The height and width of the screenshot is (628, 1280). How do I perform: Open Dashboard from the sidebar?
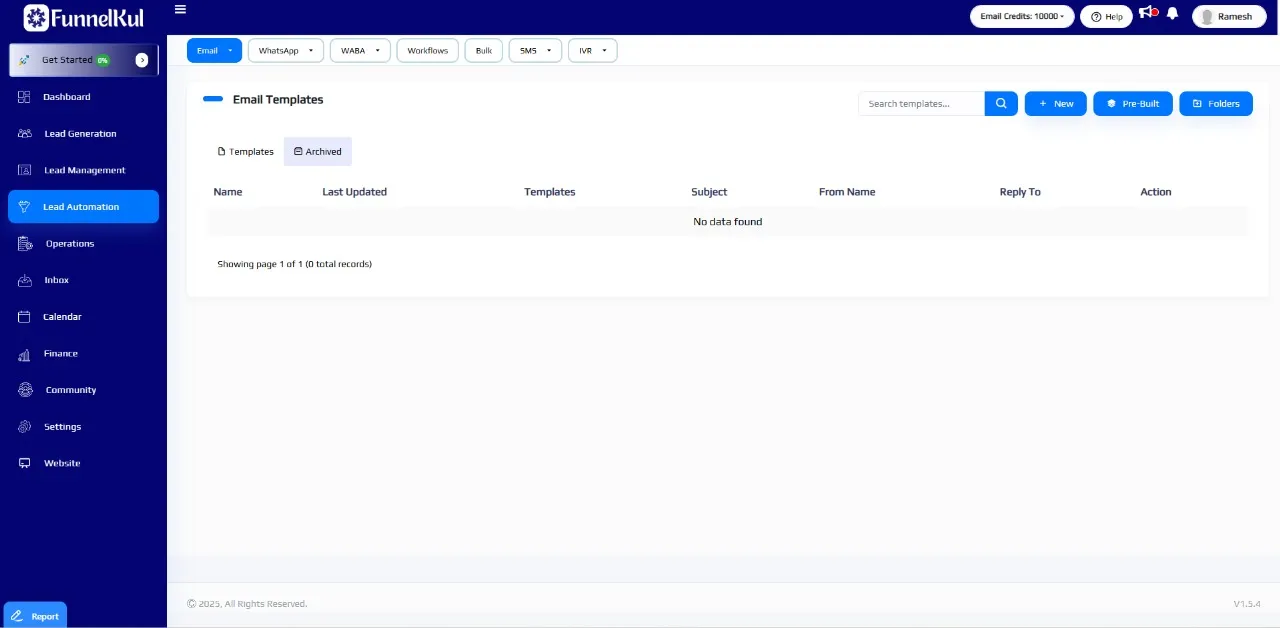coord(66,97)
